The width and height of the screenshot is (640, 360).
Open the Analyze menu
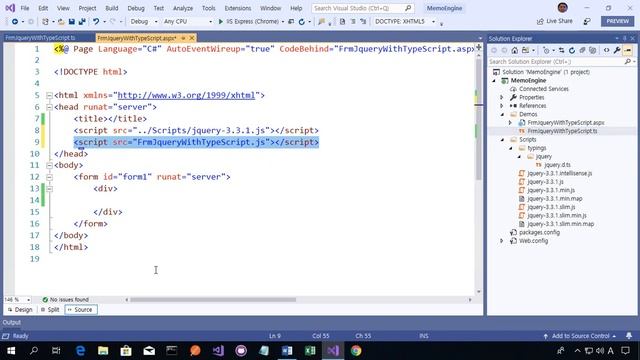coord(183,8)
